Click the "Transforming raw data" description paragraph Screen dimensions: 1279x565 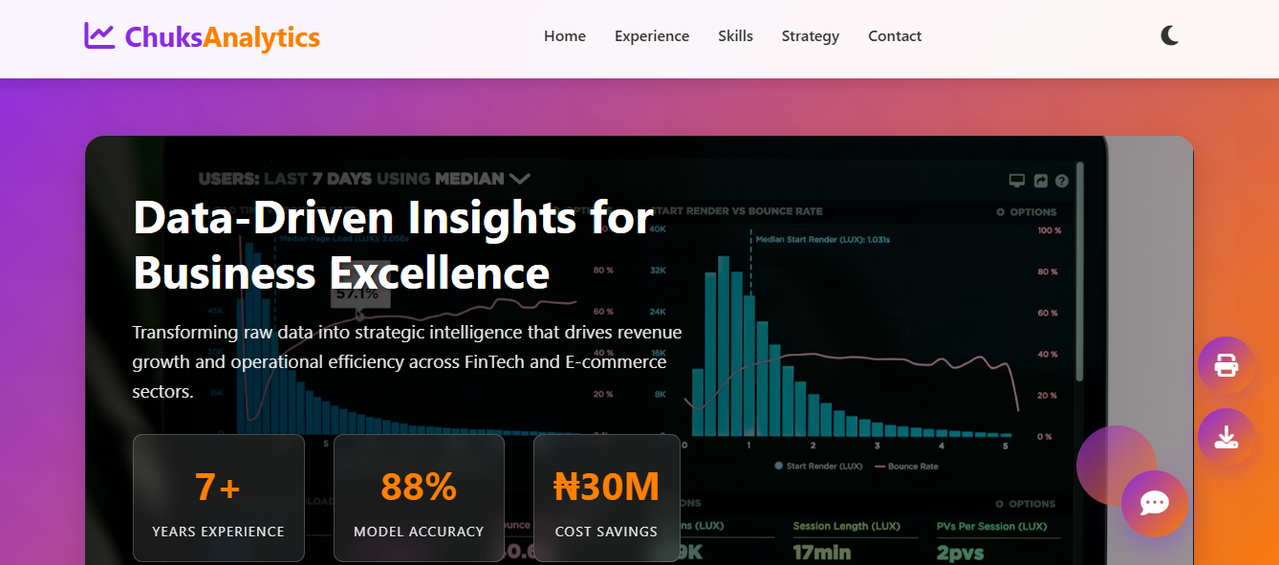click(407, 361)
